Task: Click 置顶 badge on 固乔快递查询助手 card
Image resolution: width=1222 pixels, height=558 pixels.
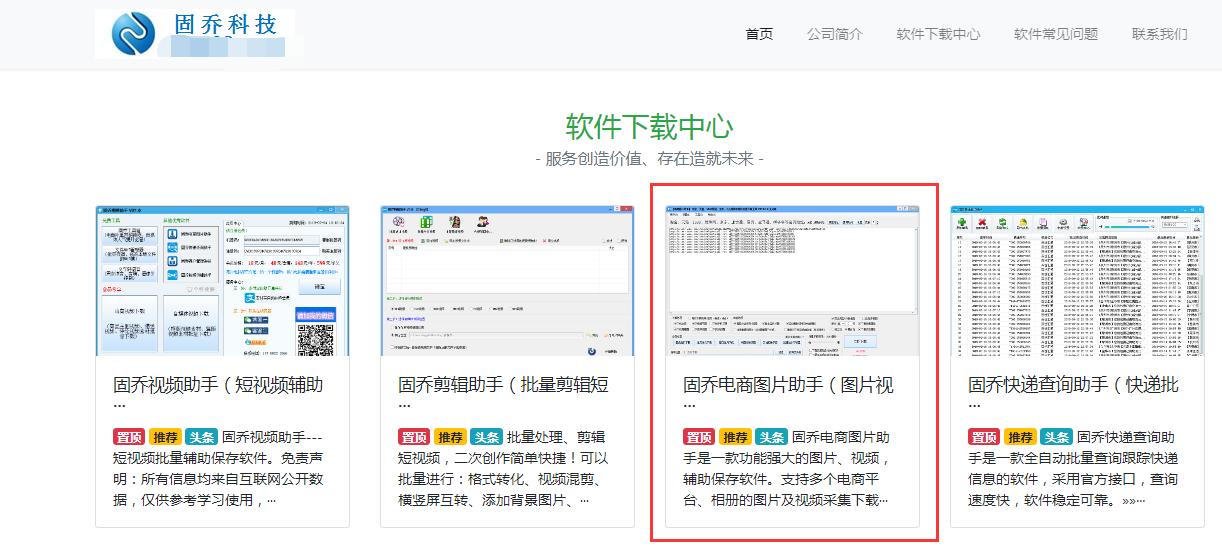Action: tap(984, 437)
